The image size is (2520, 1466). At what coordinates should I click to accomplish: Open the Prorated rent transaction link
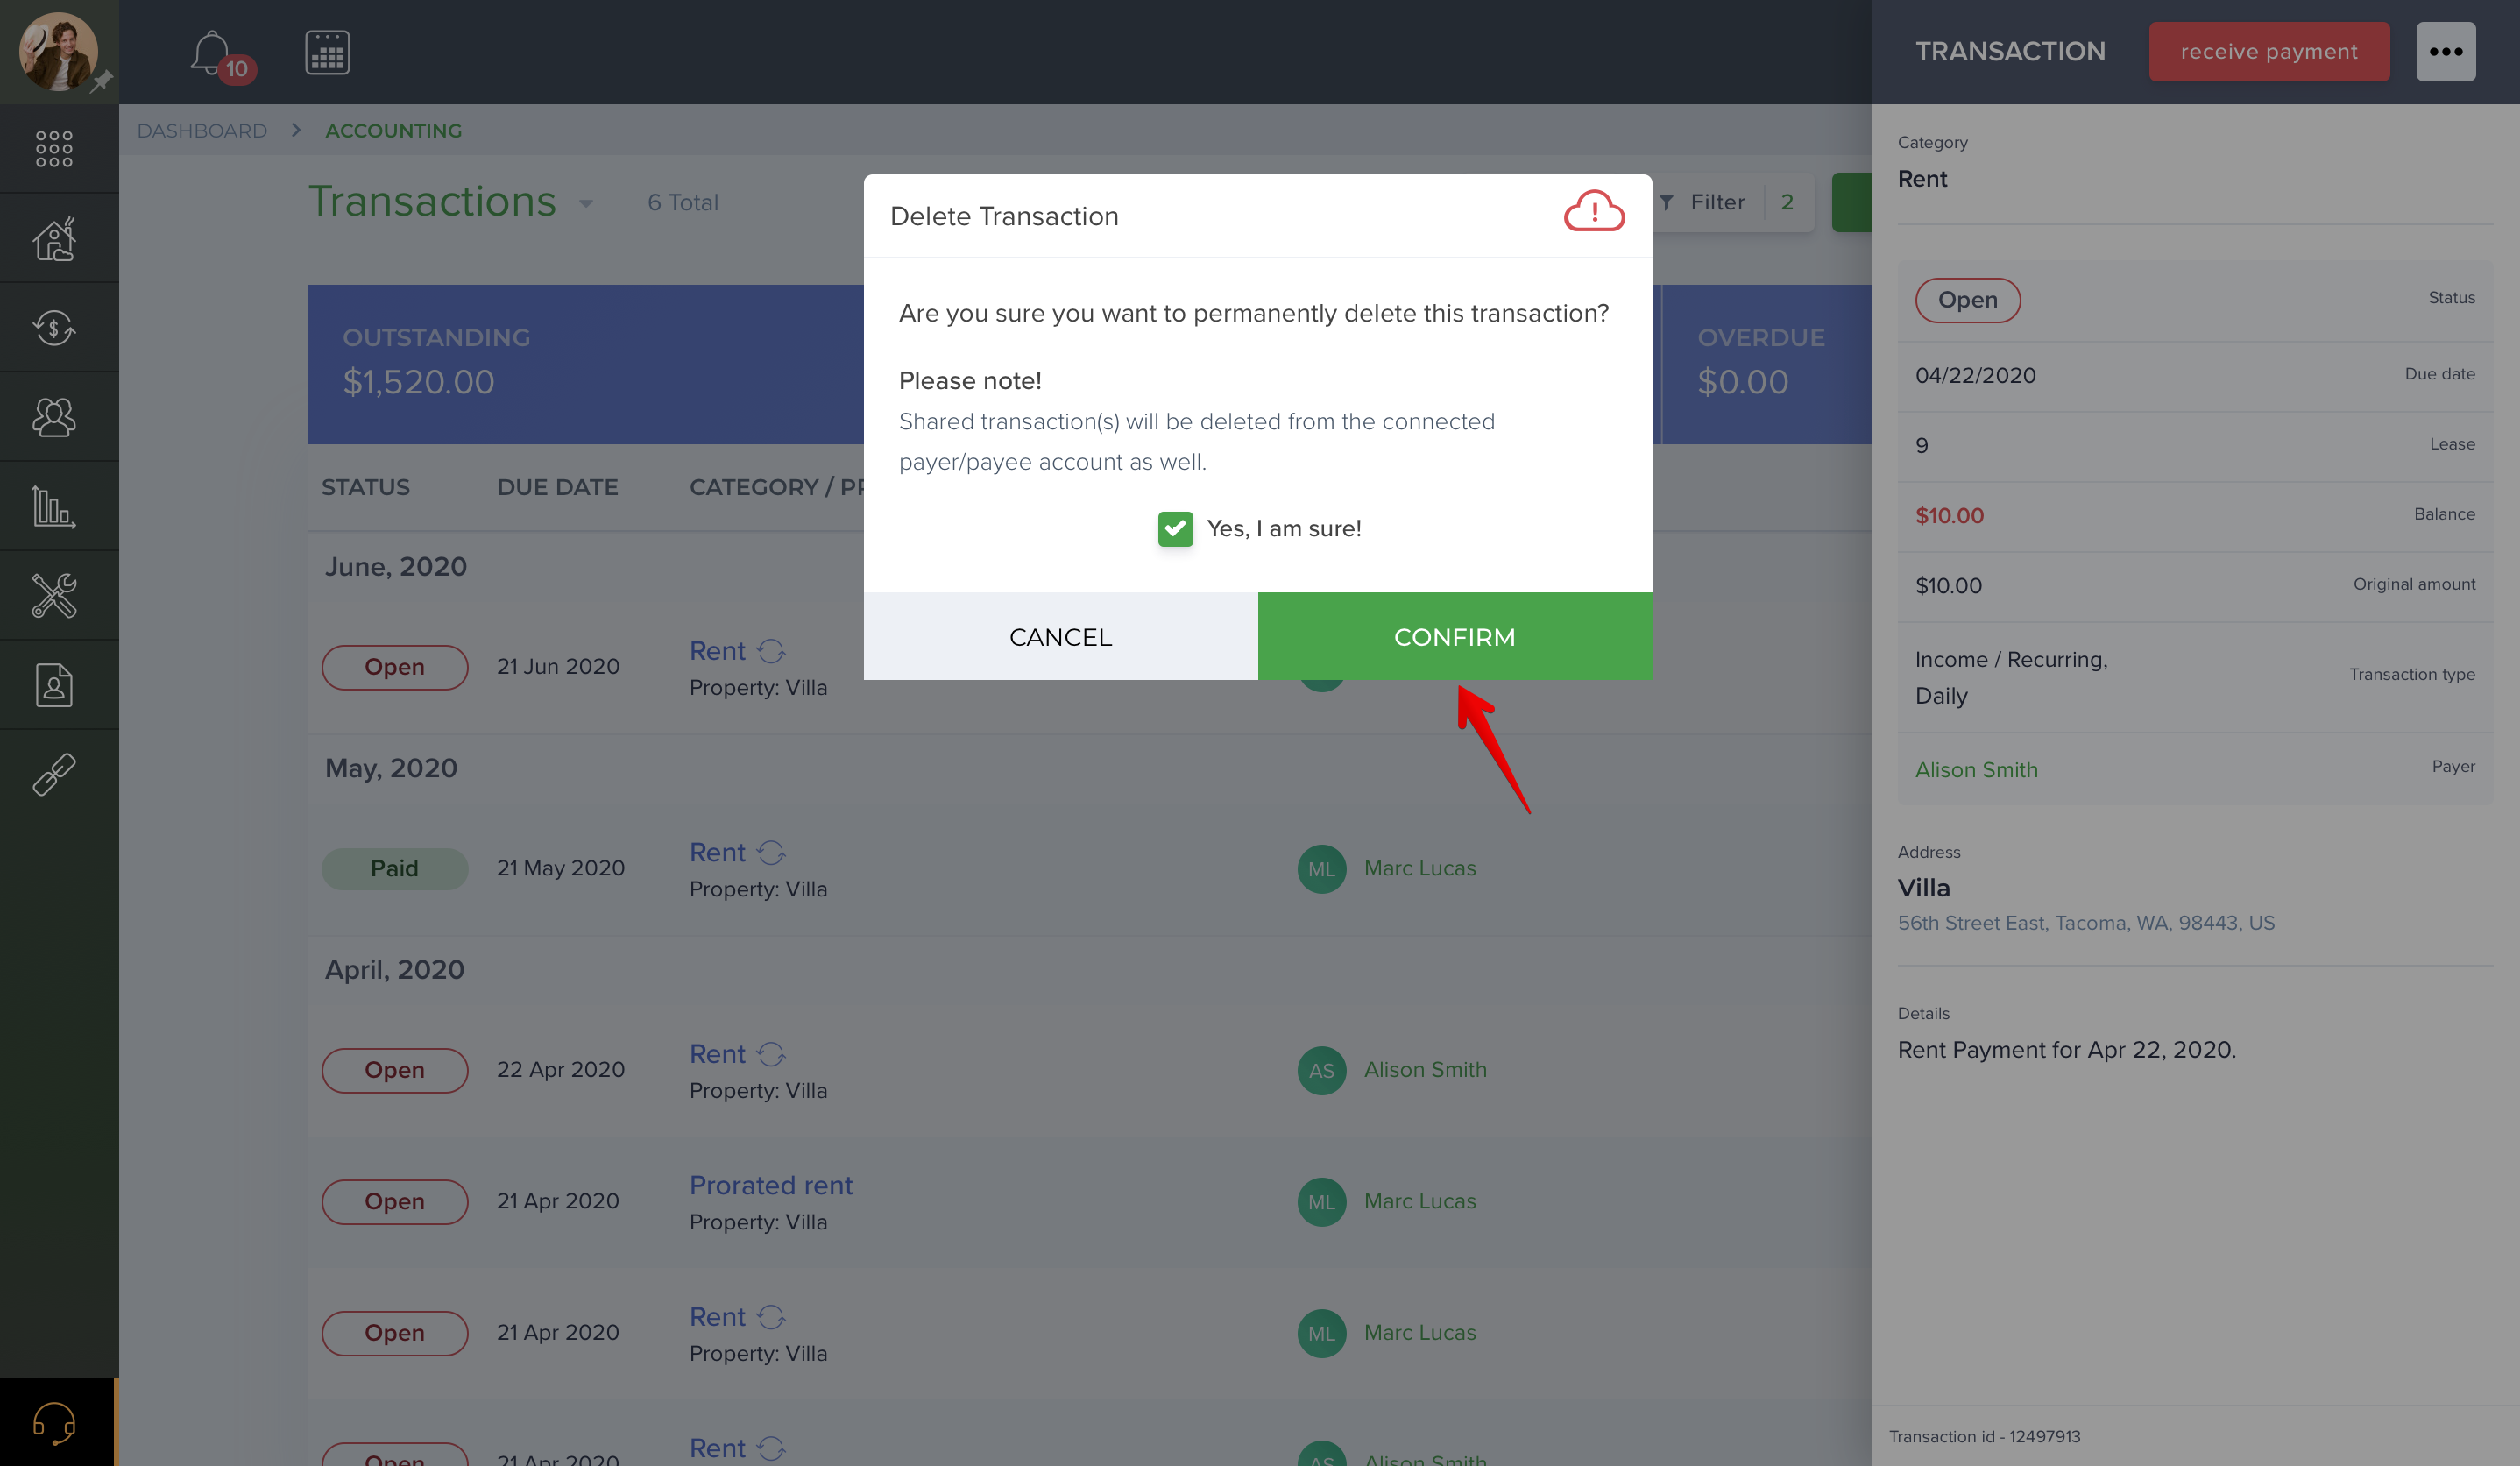(x=770, y=1185)
